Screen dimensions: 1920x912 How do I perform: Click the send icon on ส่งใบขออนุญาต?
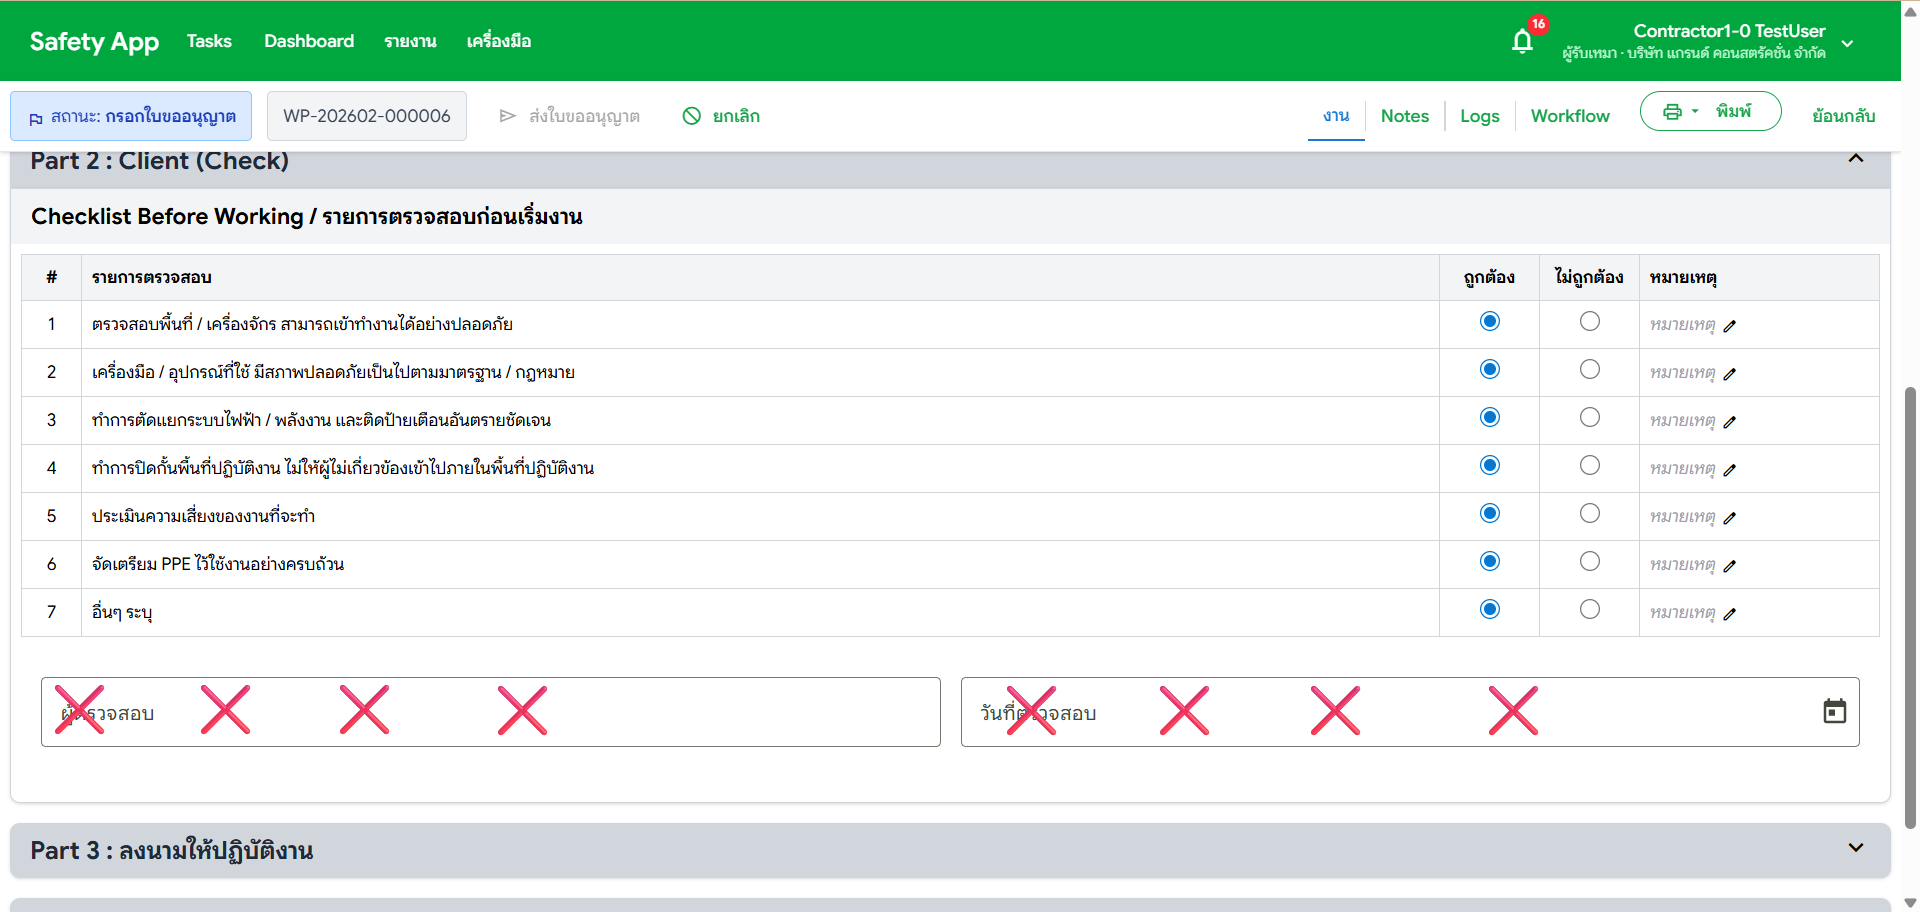pos(508,115)
